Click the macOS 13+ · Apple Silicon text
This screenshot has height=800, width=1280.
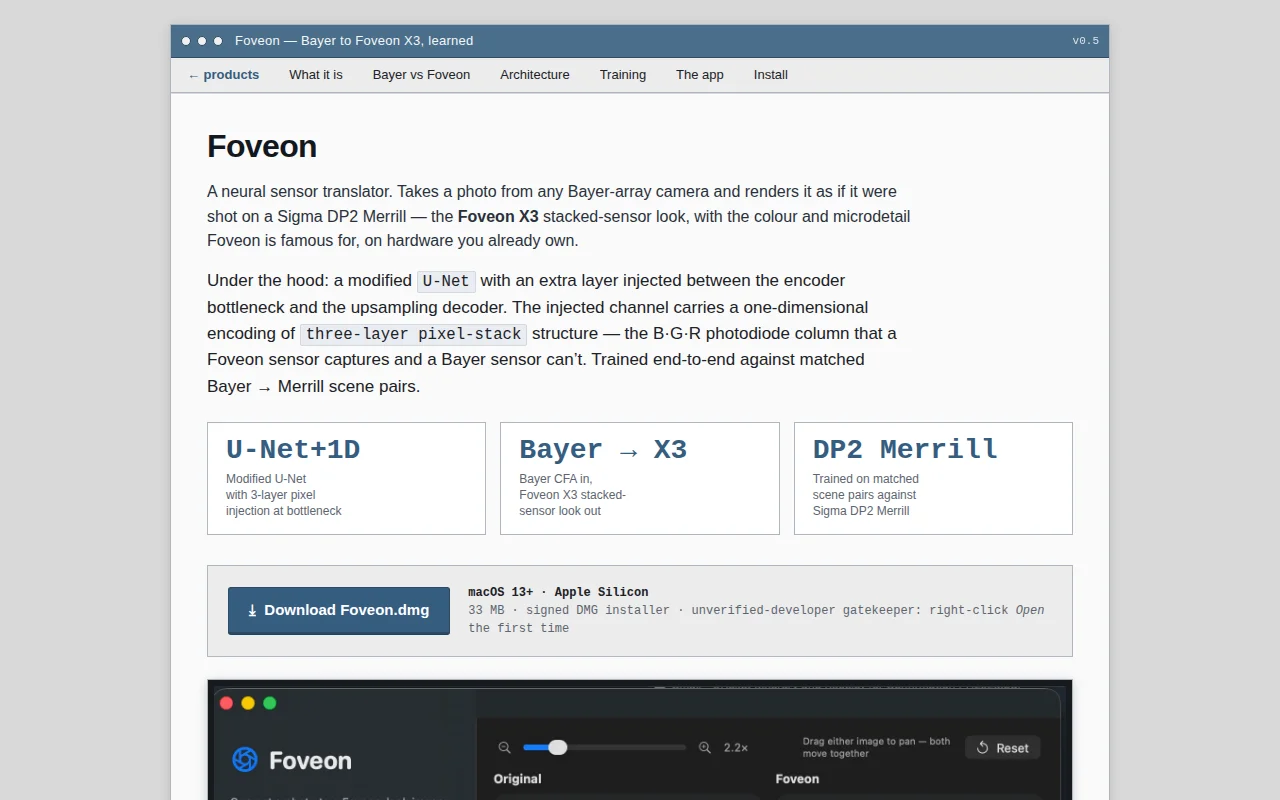(558, 592)
